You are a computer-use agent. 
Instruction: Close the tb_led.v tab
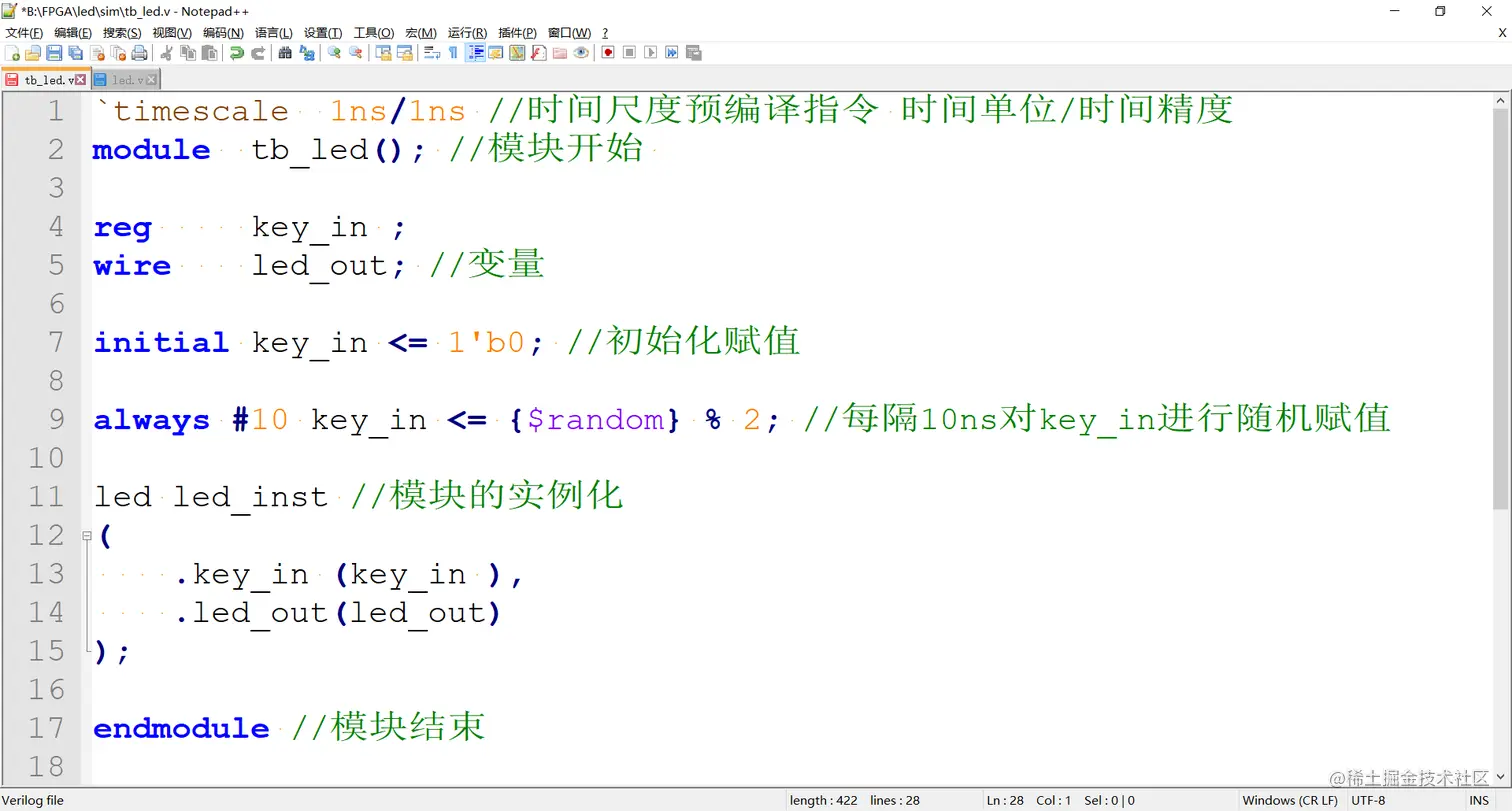[x=80, y=79]
